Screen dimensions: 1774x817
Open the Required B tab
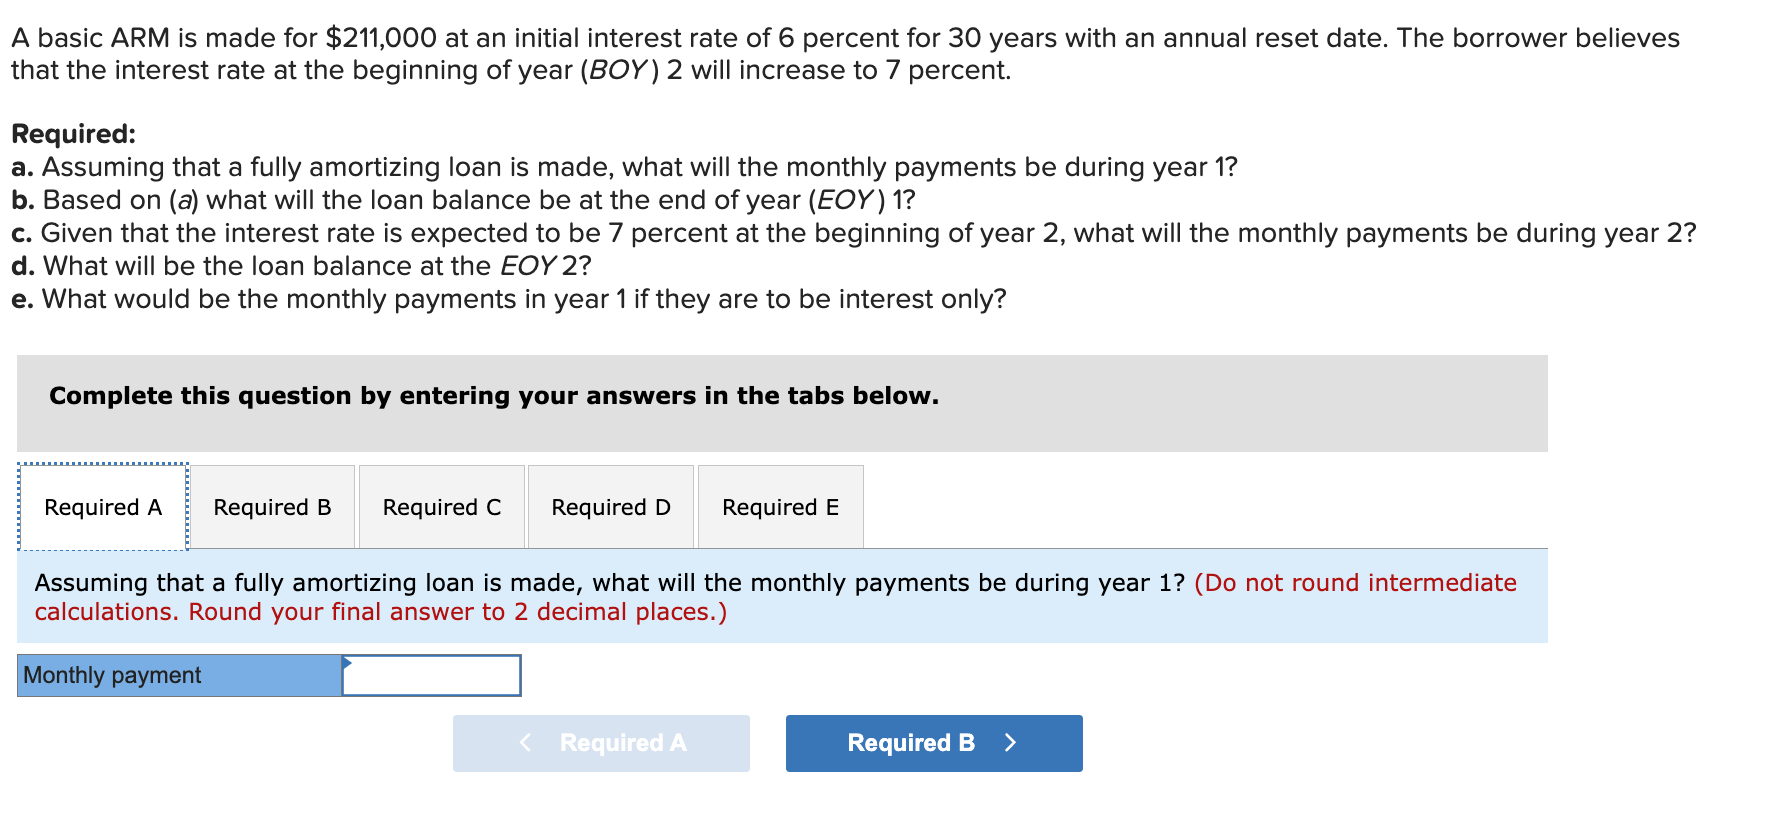click(272, 507)
